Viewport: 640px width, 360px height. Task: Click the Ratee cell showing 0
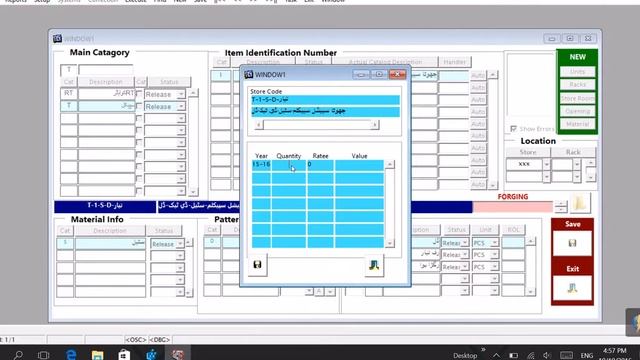pyautogui.click(x=320, y=164)
